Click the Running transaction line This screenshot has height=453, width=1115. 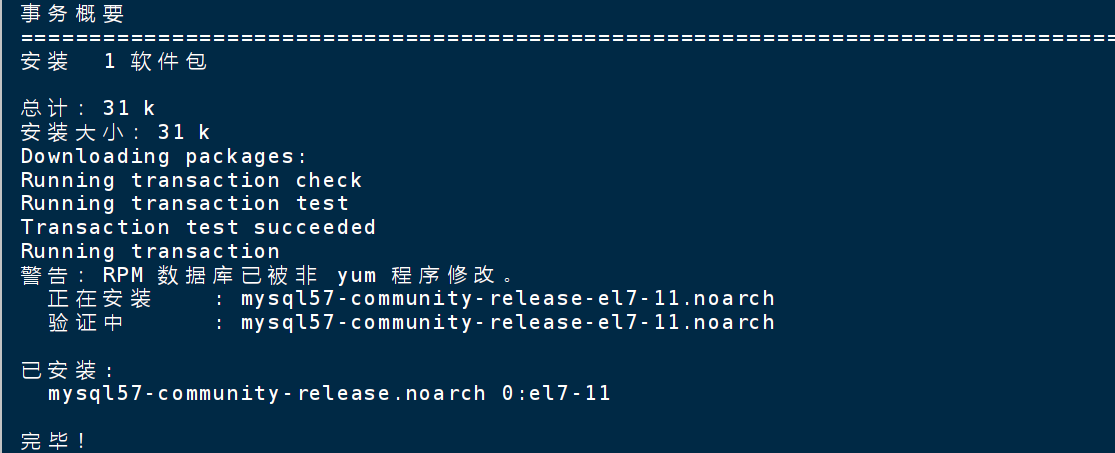tap(150, 251)
